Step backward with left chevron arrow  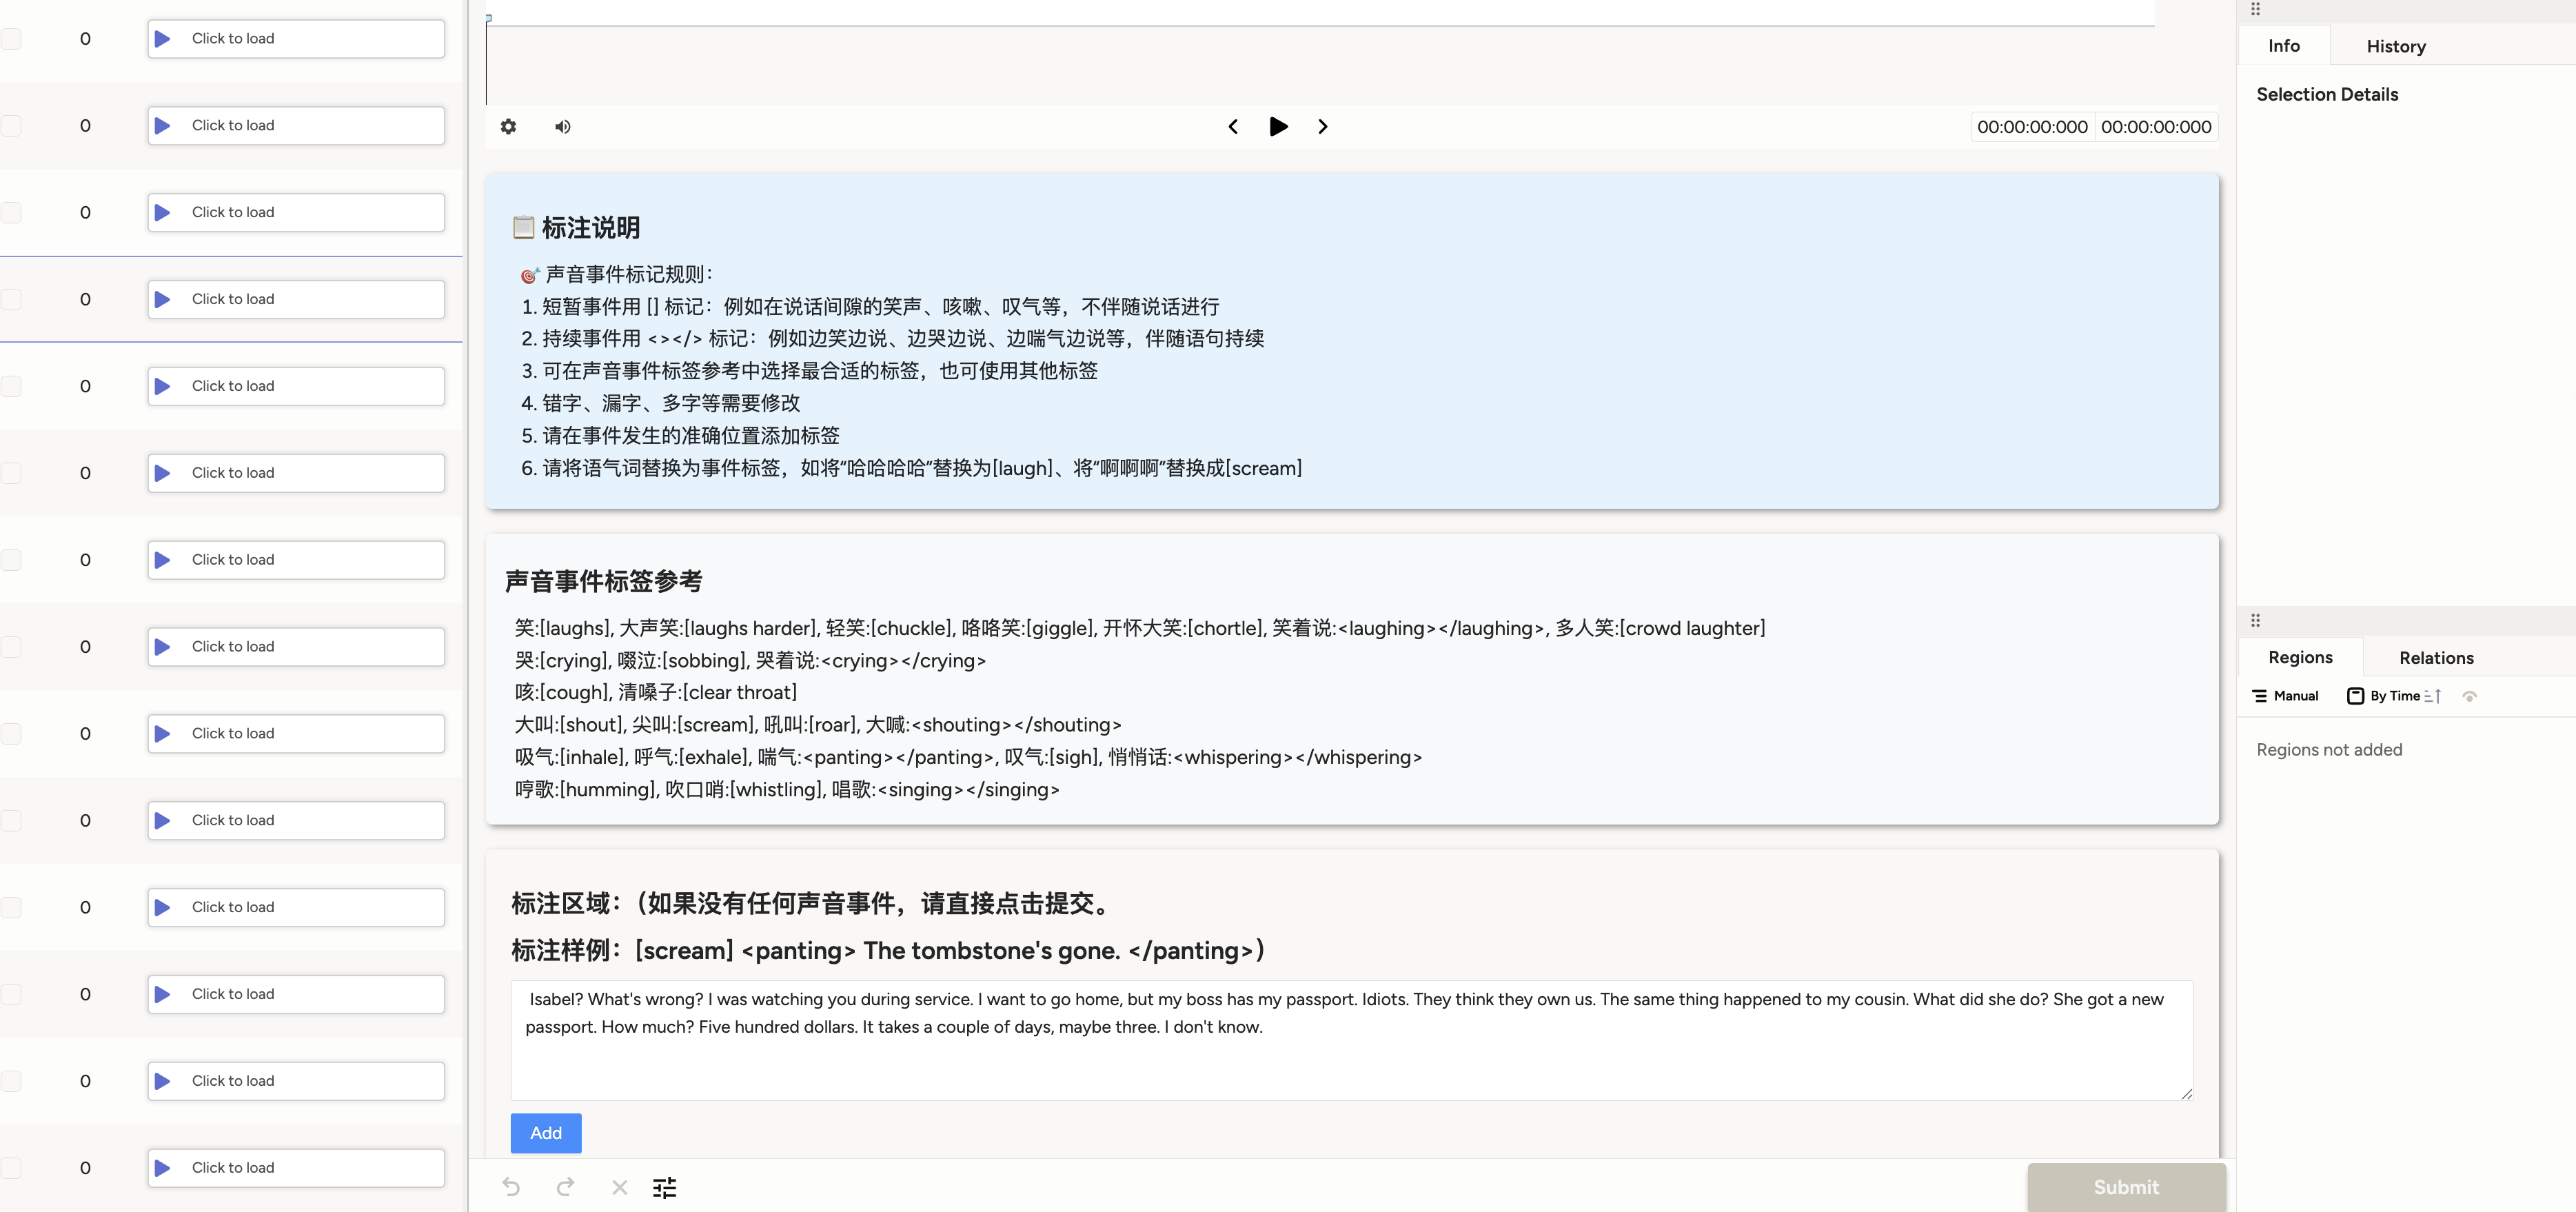click(x=1233, y=127)
